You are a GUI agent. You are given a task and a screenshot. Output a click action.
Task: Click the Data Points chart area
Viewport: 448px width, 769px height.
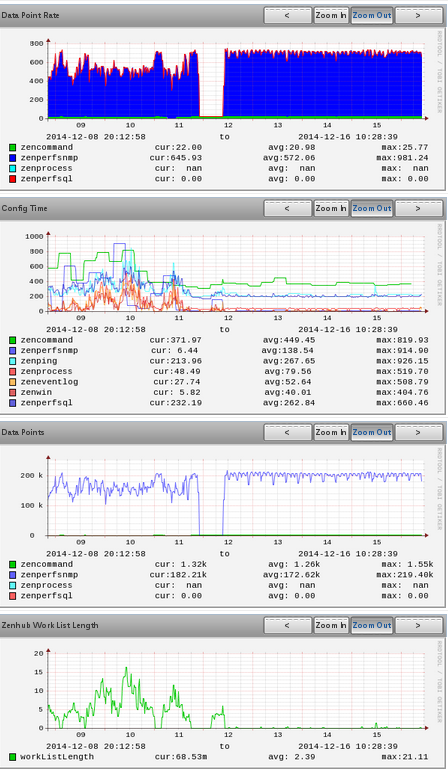236,496
